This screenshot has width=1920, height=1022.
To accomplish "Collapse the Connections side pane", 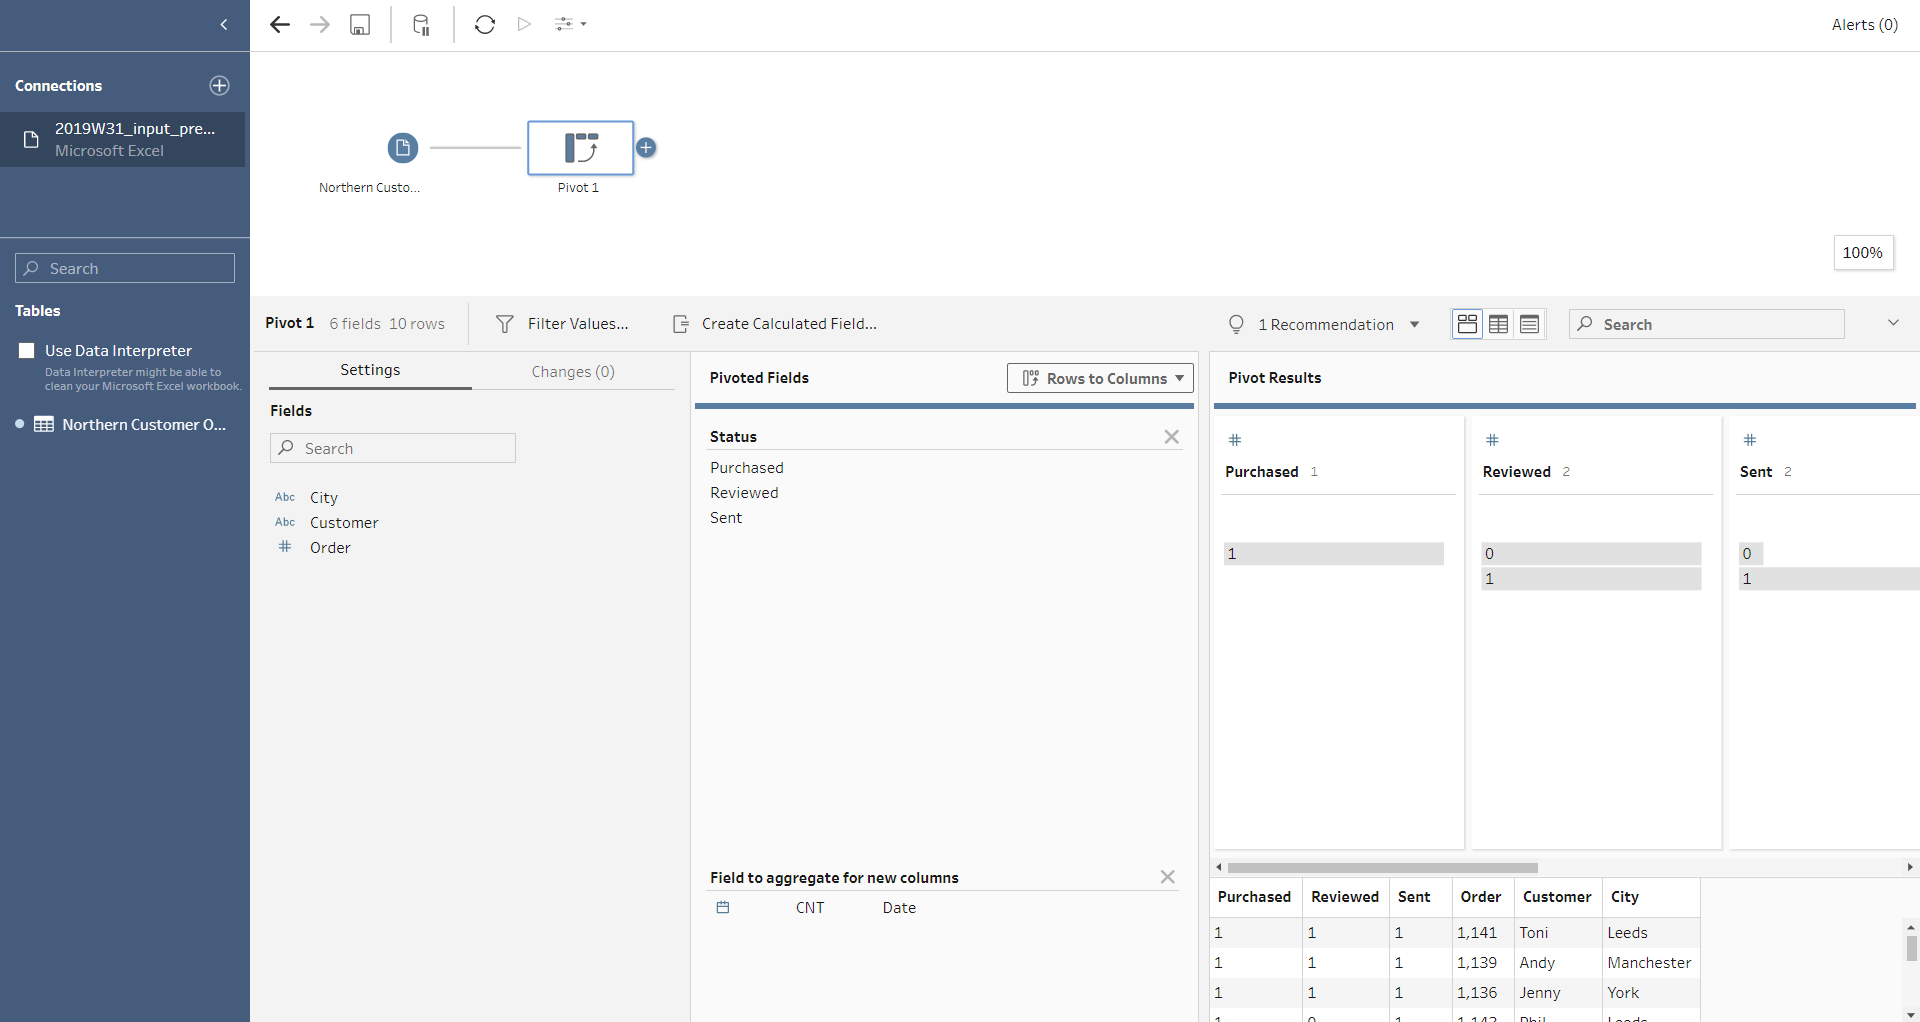I will click(224, 25).
